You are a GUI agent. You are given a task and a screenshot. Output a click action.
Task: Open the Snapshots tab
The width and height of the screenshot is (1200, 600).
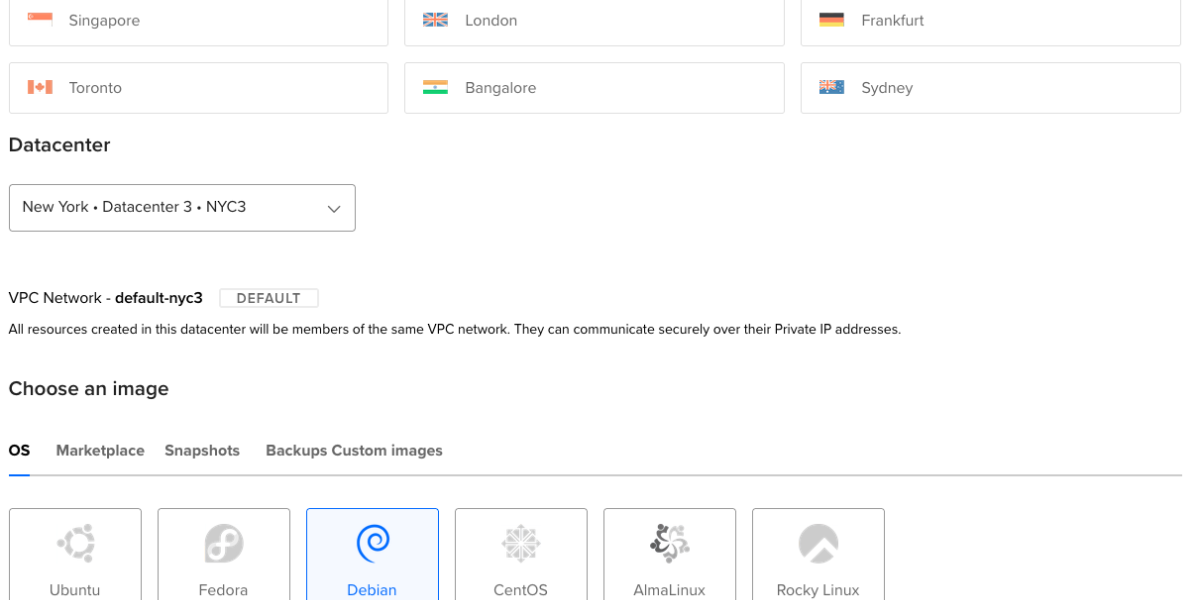[x=202, y=451]
